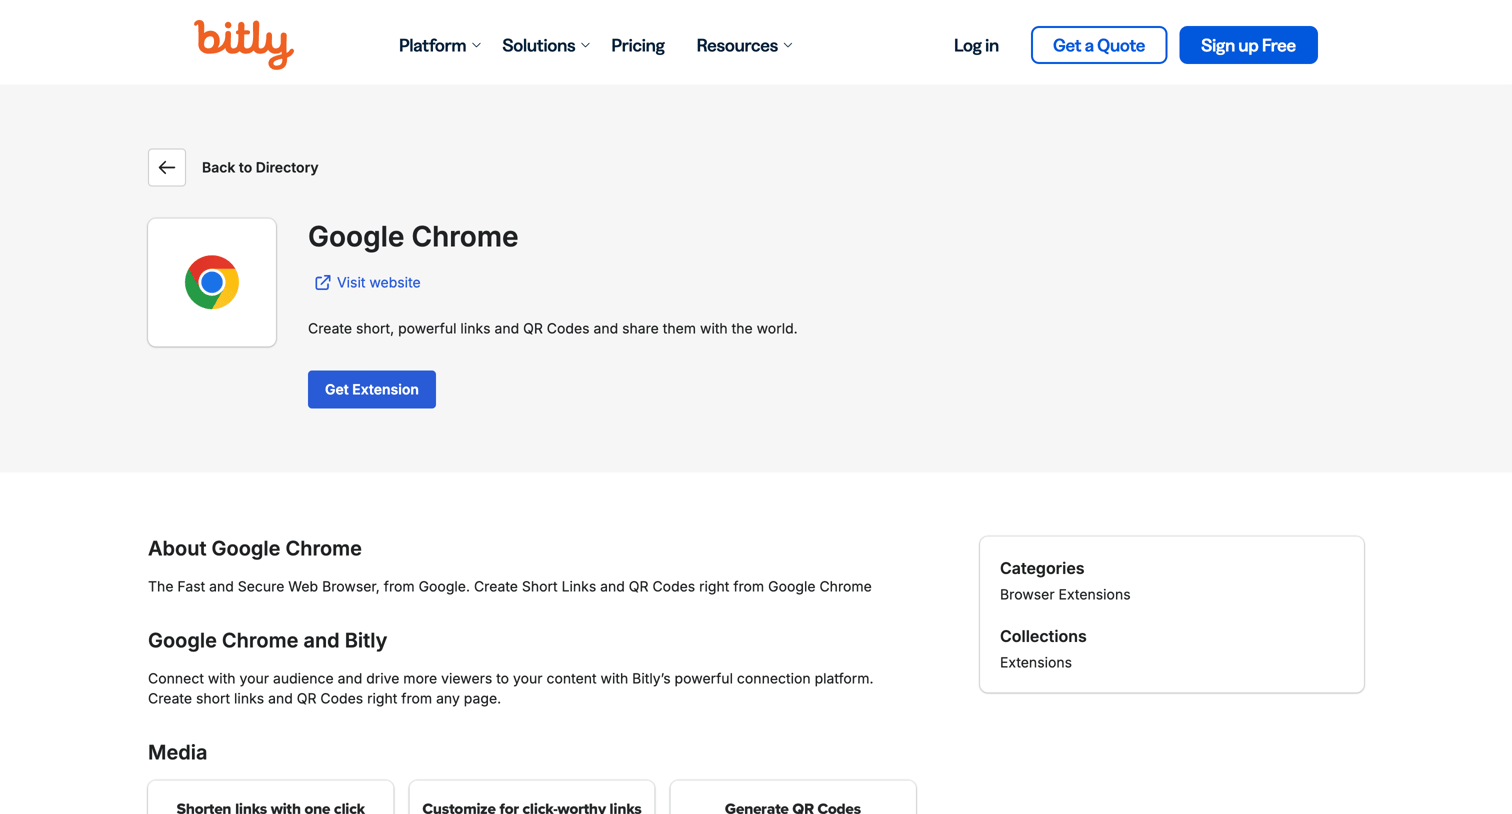Viewport: 1512px width, 814px height.
Task: Open the Solutions menu label
Action: pyautogui.click(x=538, y=45)
